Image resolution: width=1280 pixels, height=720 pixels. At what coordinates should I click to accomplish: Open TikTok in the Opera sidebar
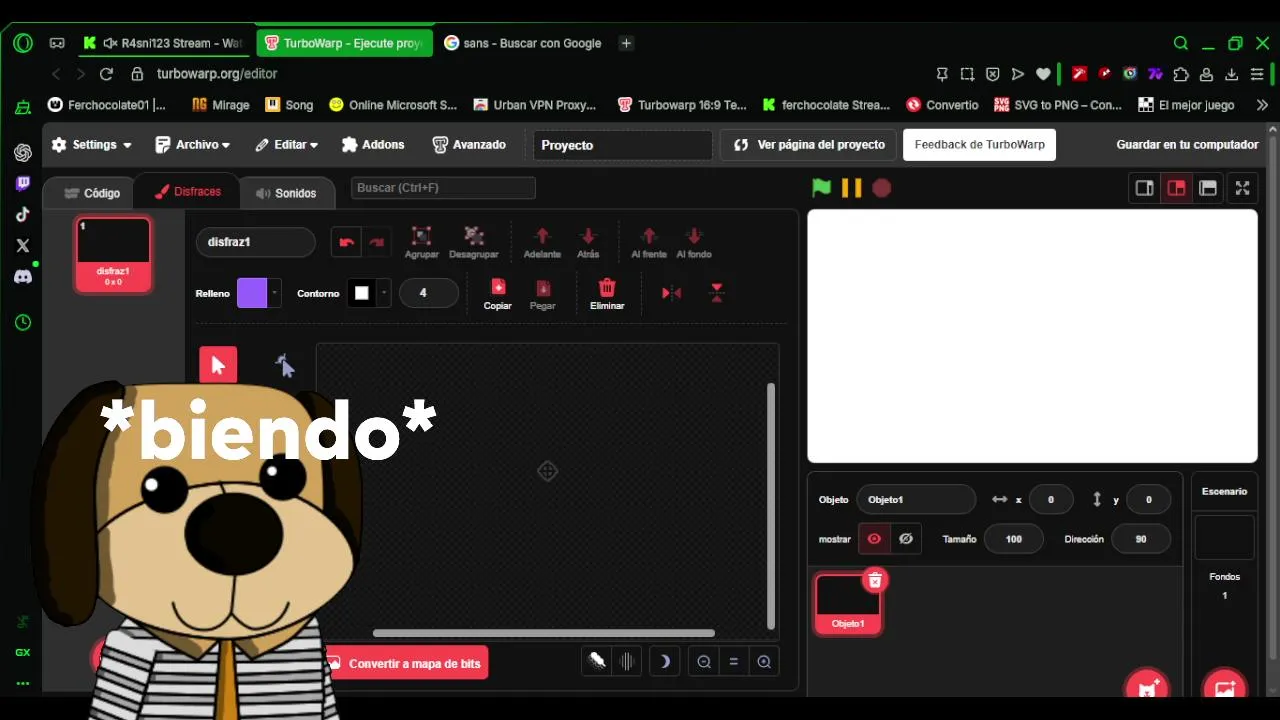click(x=23, y=214)
